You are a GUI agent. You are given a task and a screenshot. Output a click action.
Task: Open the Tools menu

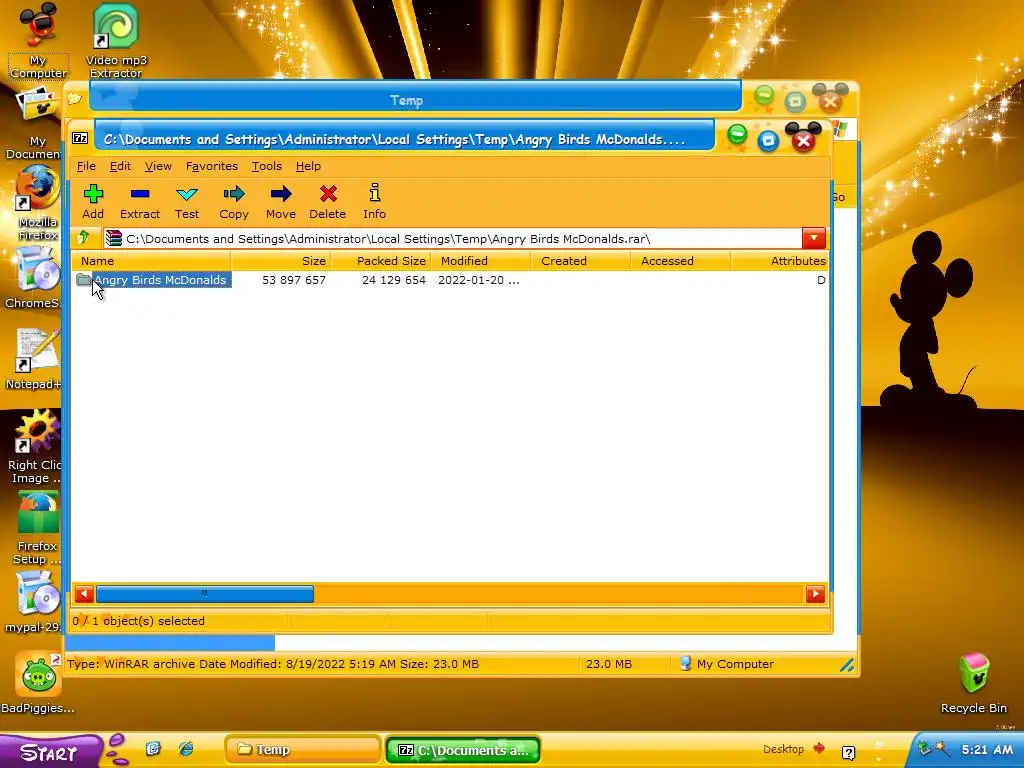pos(266,166)
